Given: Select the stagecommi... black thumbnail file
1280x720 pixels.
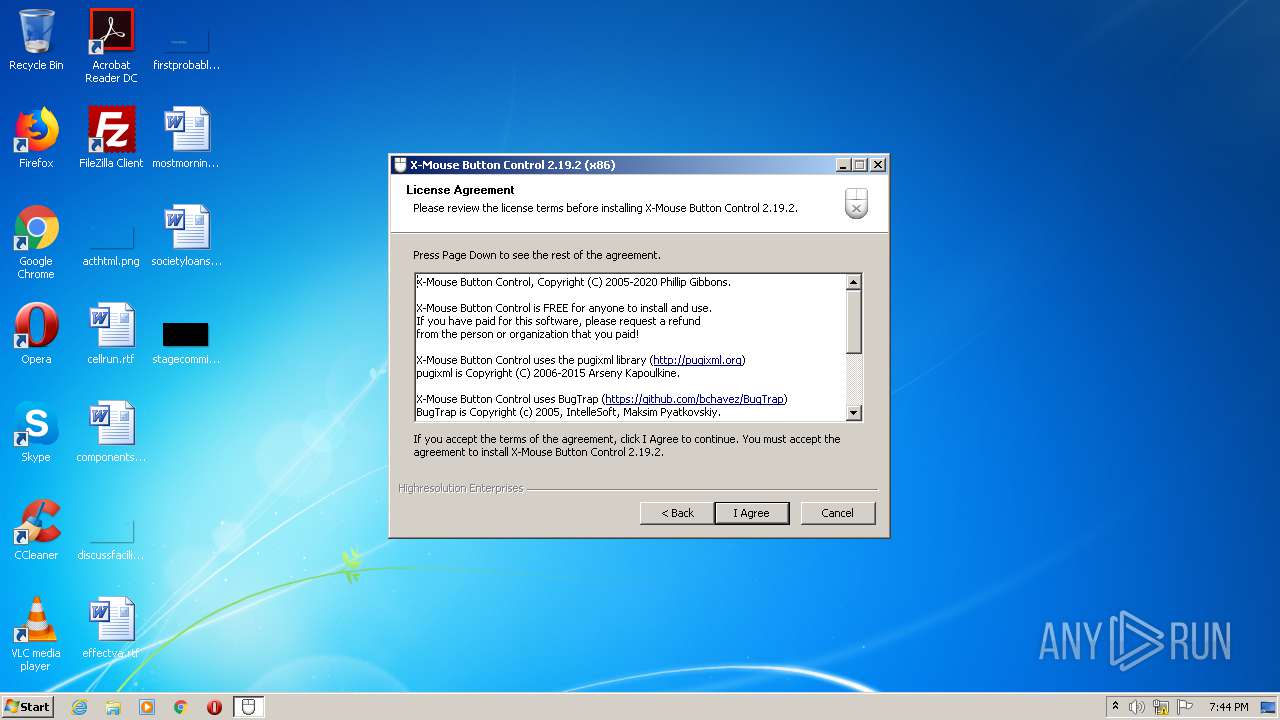Looking at the screenshot, I should coord(186,341).
